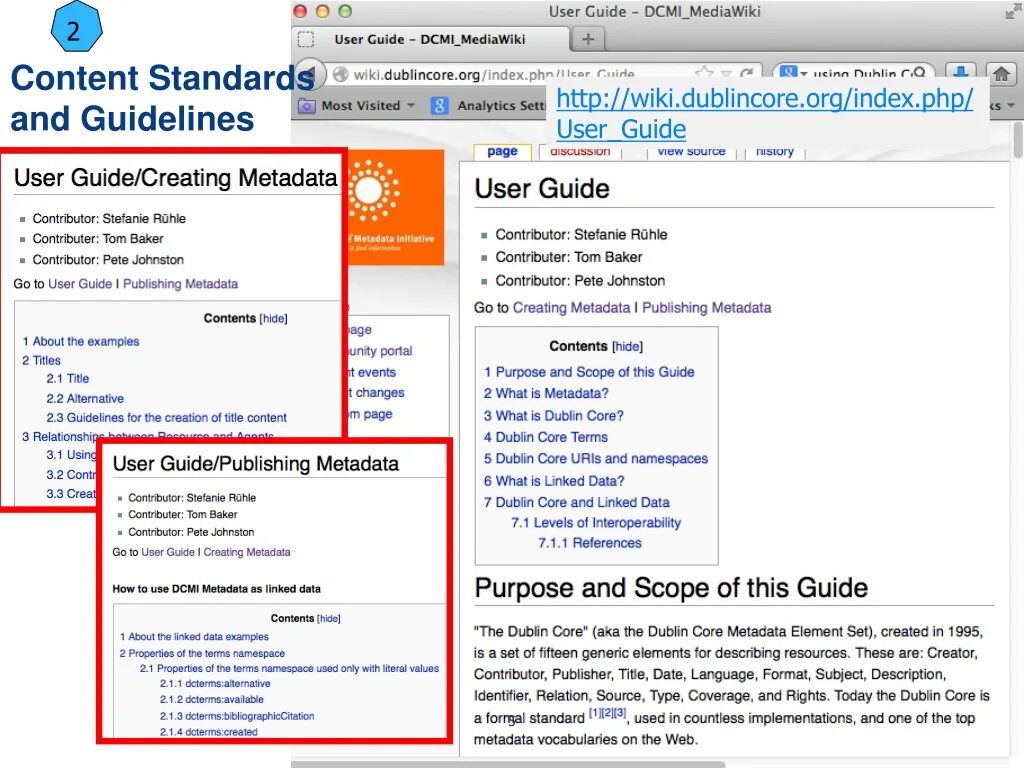This screenshot has width=1024, height=768.
Task: Click the Purpose and Scope of this Guide heading
Action: (x=671, y=588)
